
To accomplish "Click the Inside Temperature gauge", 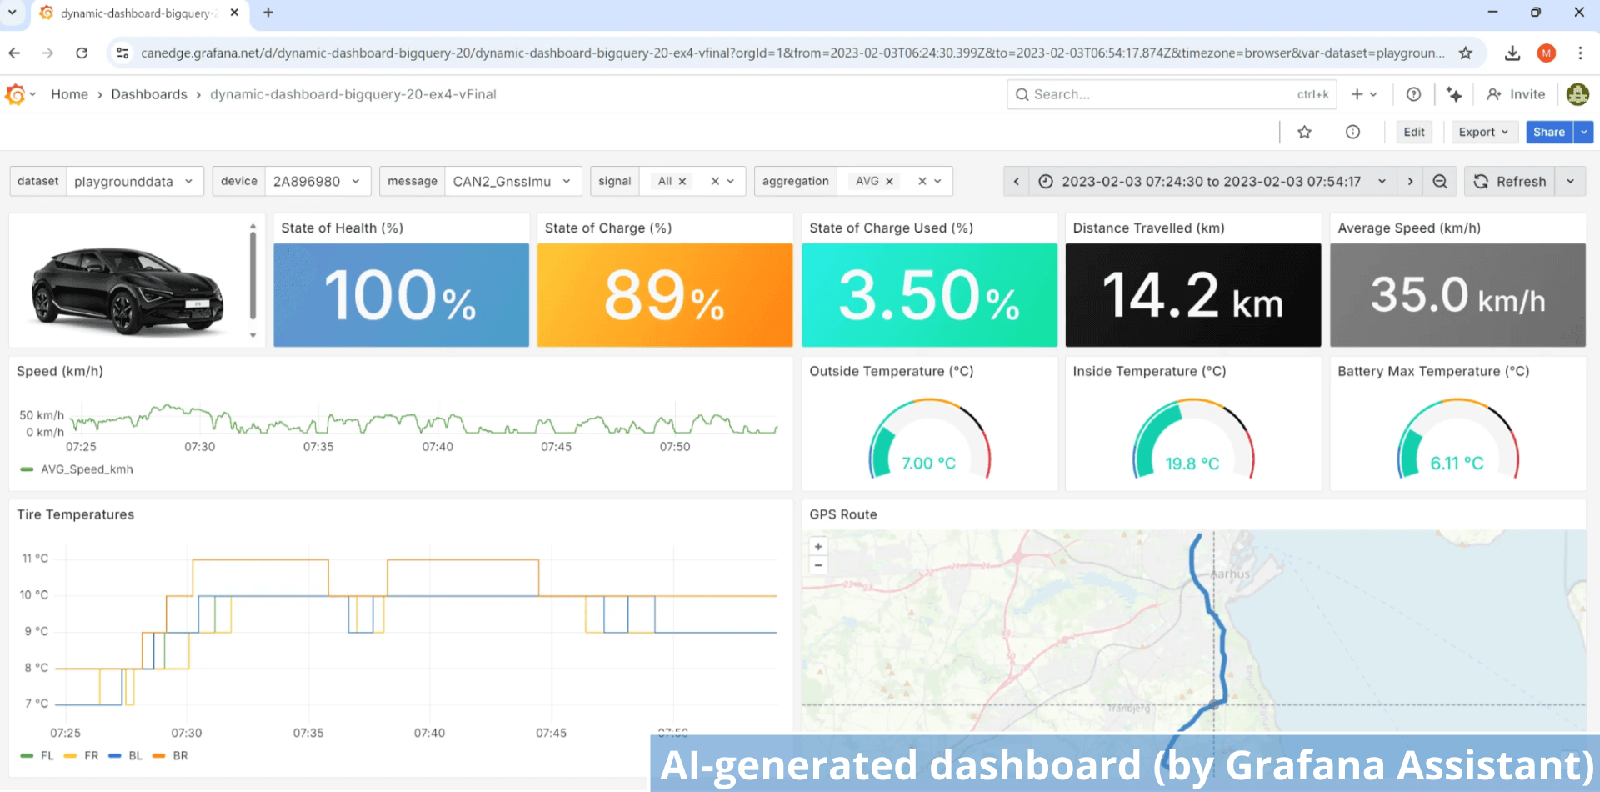I will tap(1193, 438).
